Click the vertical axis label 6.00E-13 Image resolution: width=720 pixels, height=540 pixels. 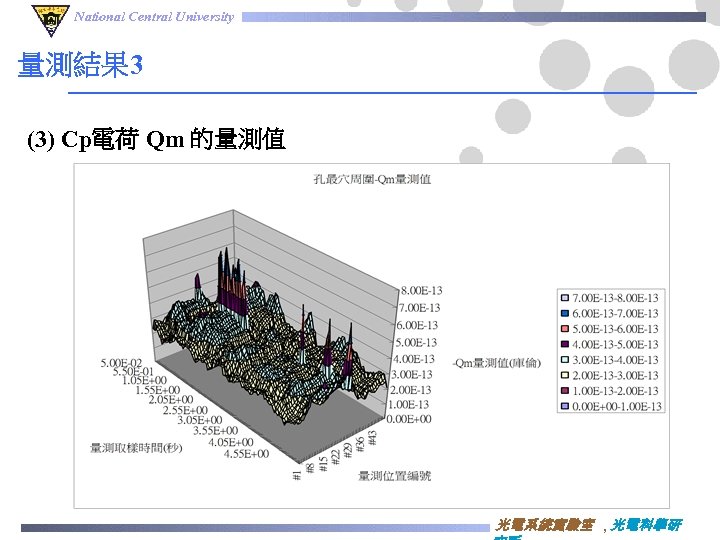[417, 325]
